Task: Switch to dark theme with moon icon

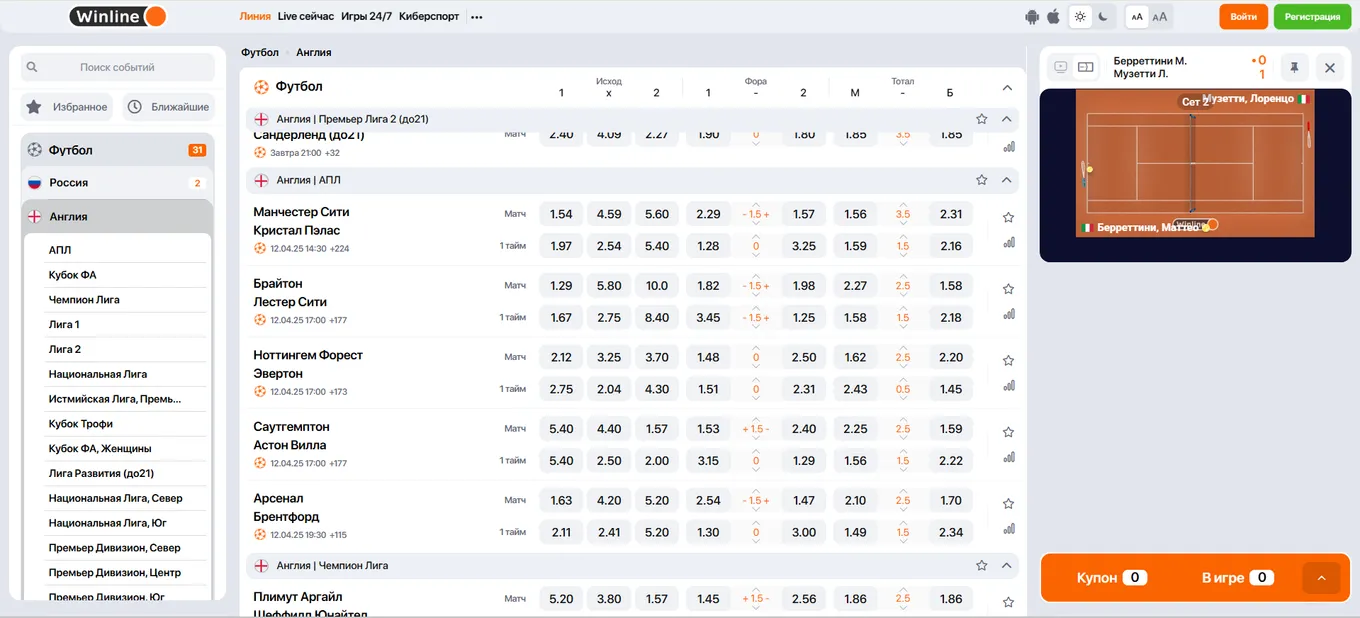Action: point(1104,16)
